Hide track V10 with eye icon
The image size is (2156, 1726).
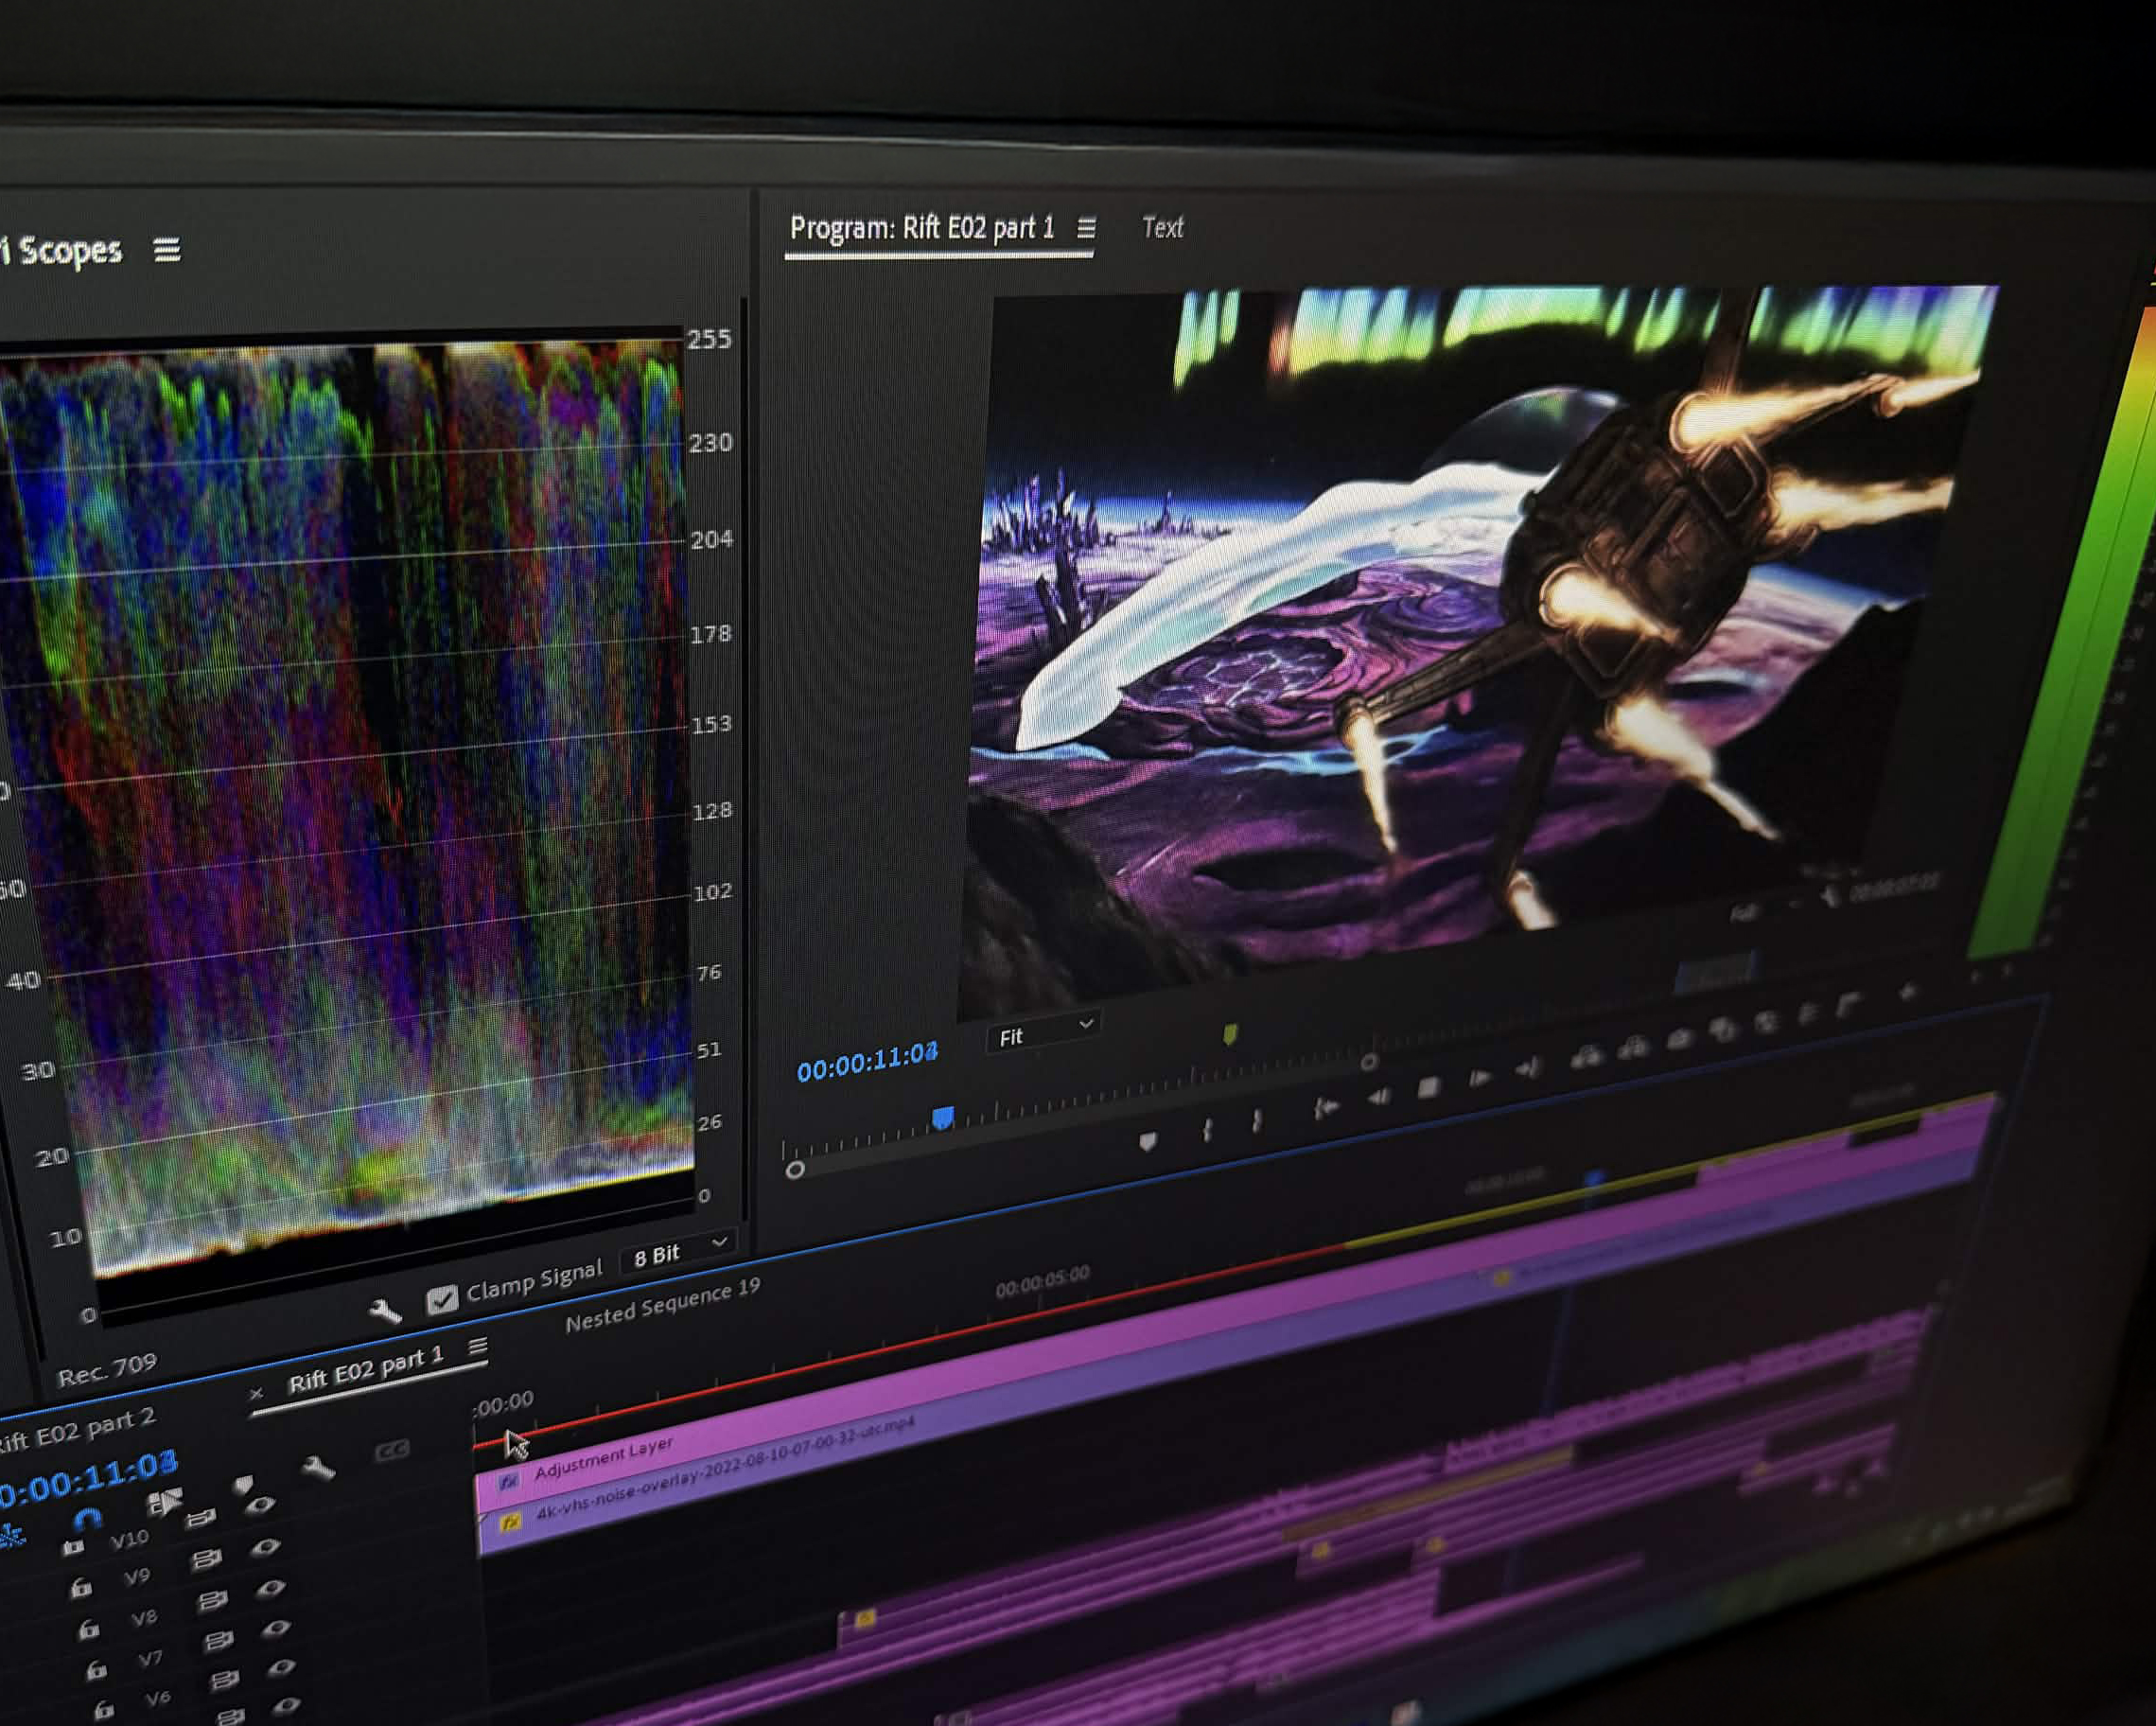tap(260, 1505)
